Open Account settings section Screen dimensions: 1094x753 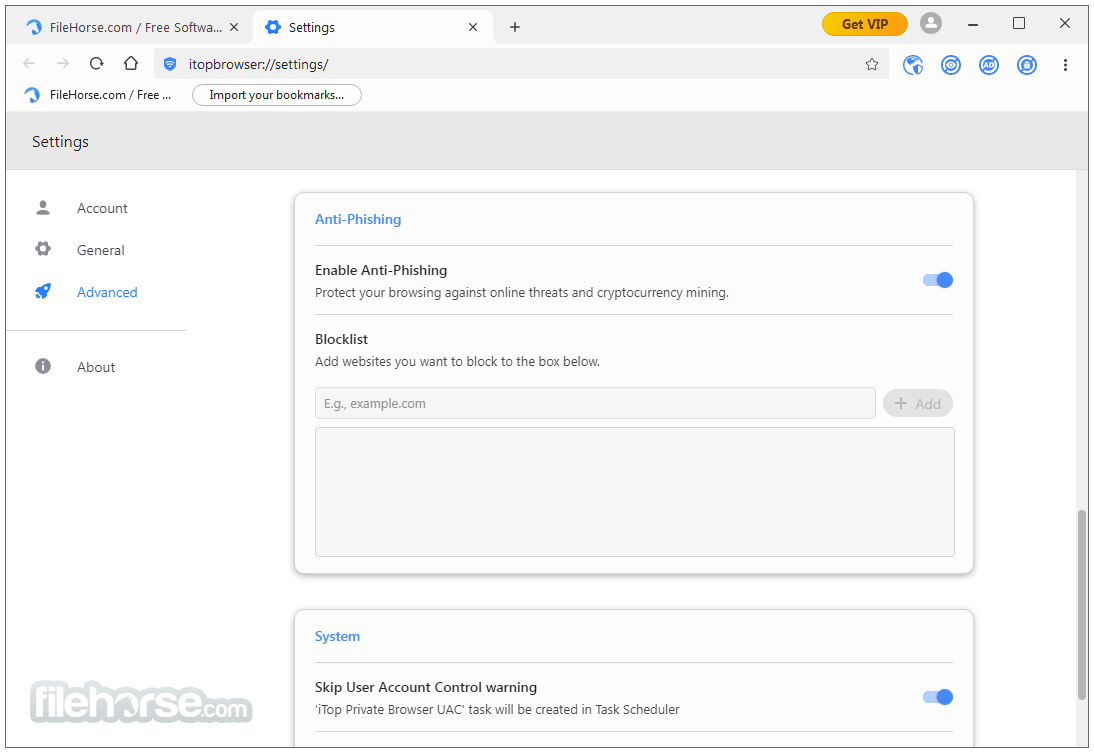[x=102, y=208]
